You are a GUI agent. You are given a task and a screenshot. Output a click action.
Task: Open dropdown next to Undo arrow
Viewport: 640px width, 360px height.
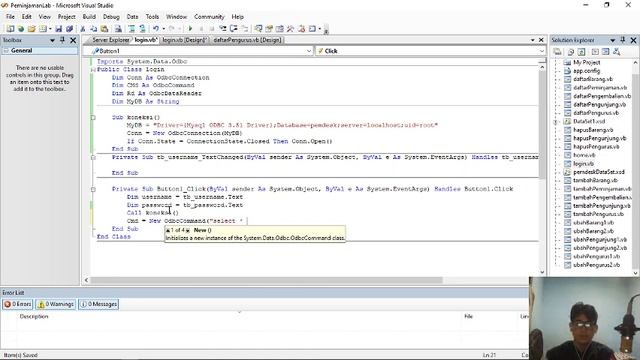tap(163, 29)
